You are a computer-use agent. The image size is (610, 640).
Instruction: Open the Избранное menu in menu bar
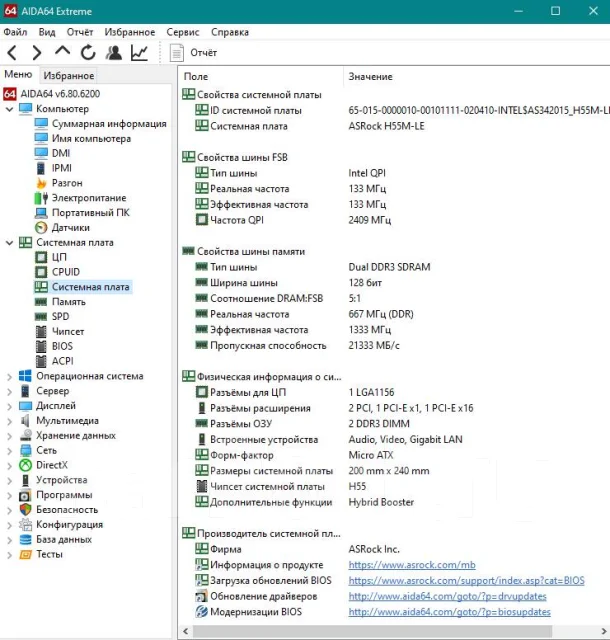(130, 32)
